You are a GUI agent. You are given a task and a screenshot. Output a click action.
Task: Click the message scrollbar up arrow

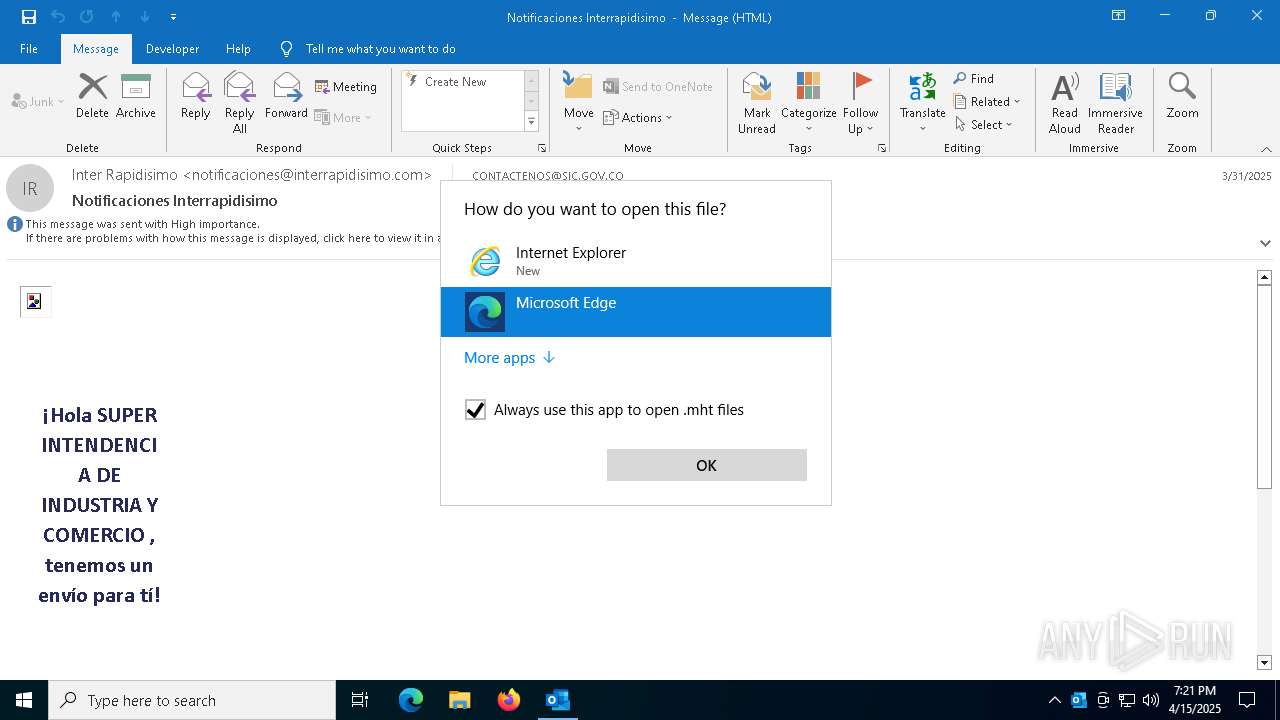pyautogui.click(x=1264, y=277)
